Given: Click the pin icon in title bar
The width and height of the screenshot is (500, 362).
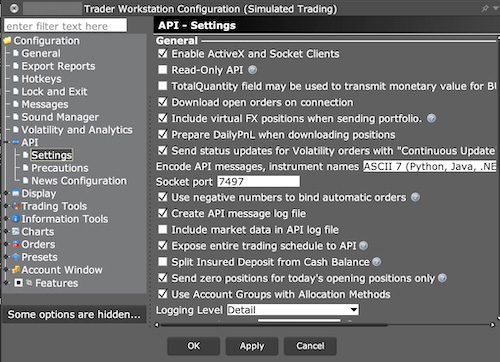Looking at the screenshot, I should point(485,9).
